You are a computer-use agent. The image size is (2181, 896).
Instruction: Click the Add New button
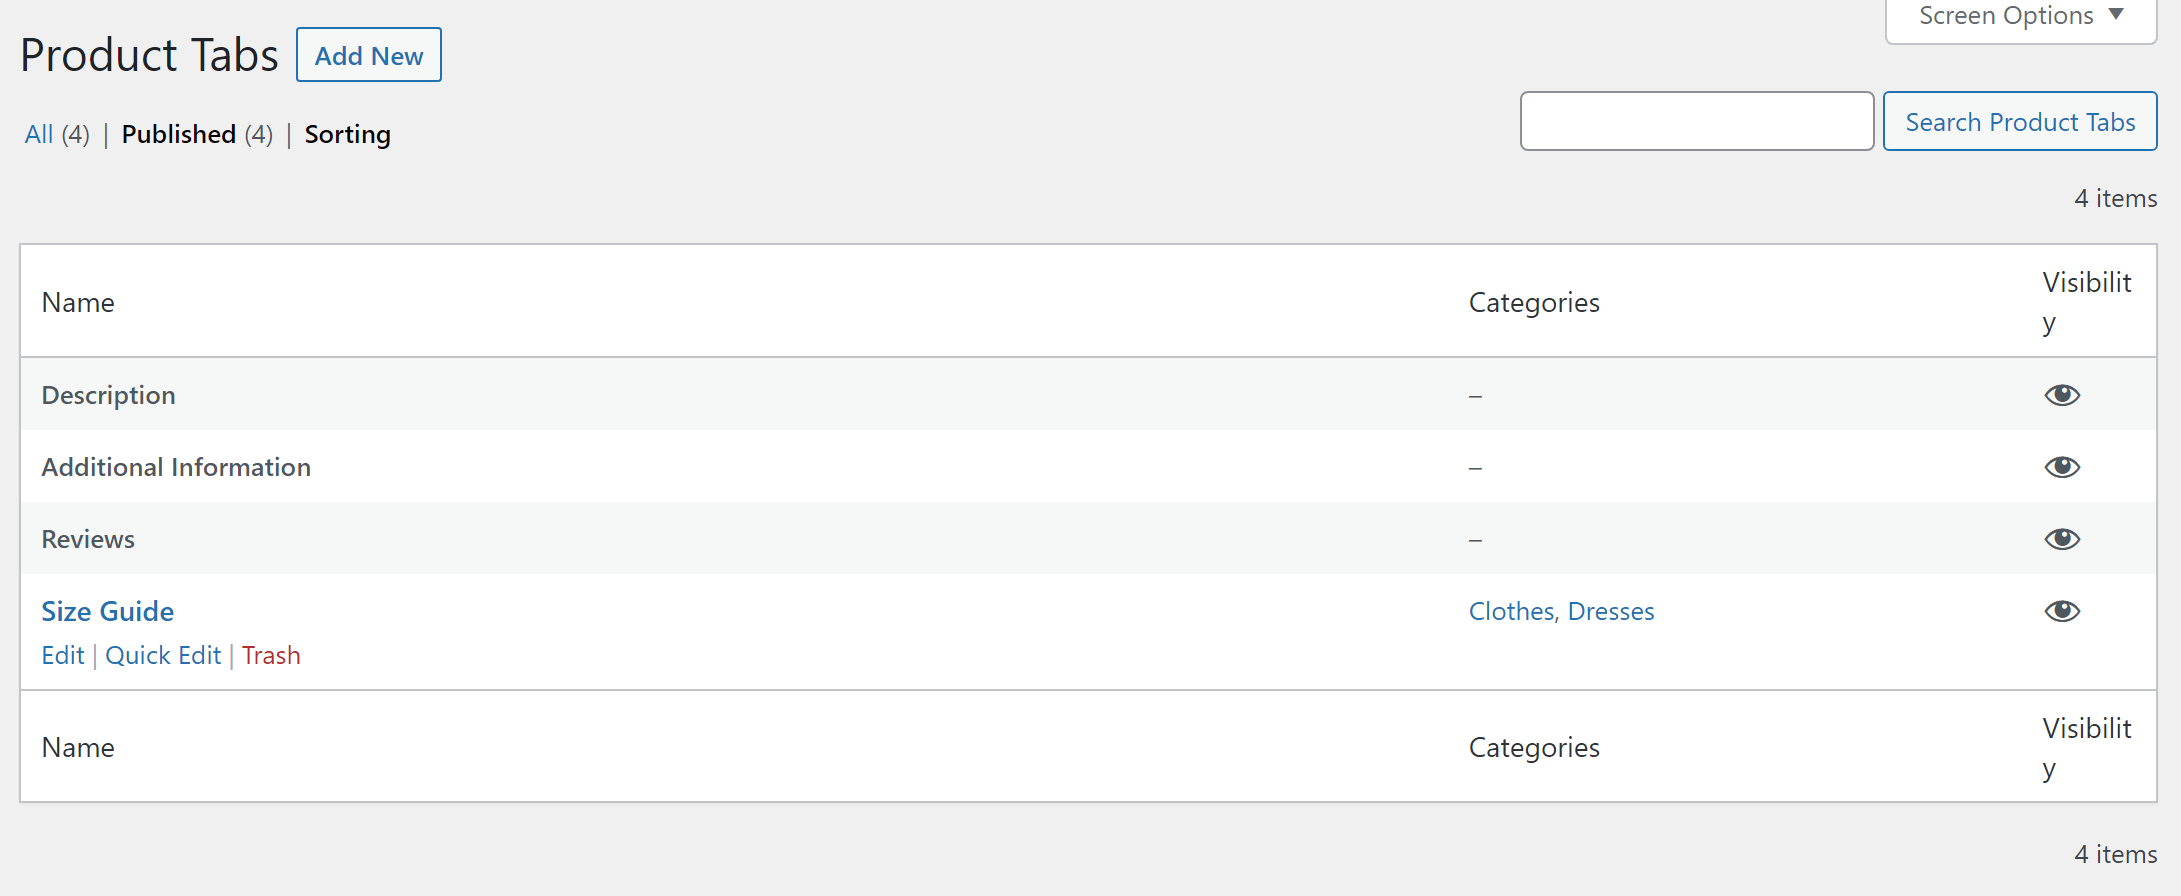pos(368,55)
